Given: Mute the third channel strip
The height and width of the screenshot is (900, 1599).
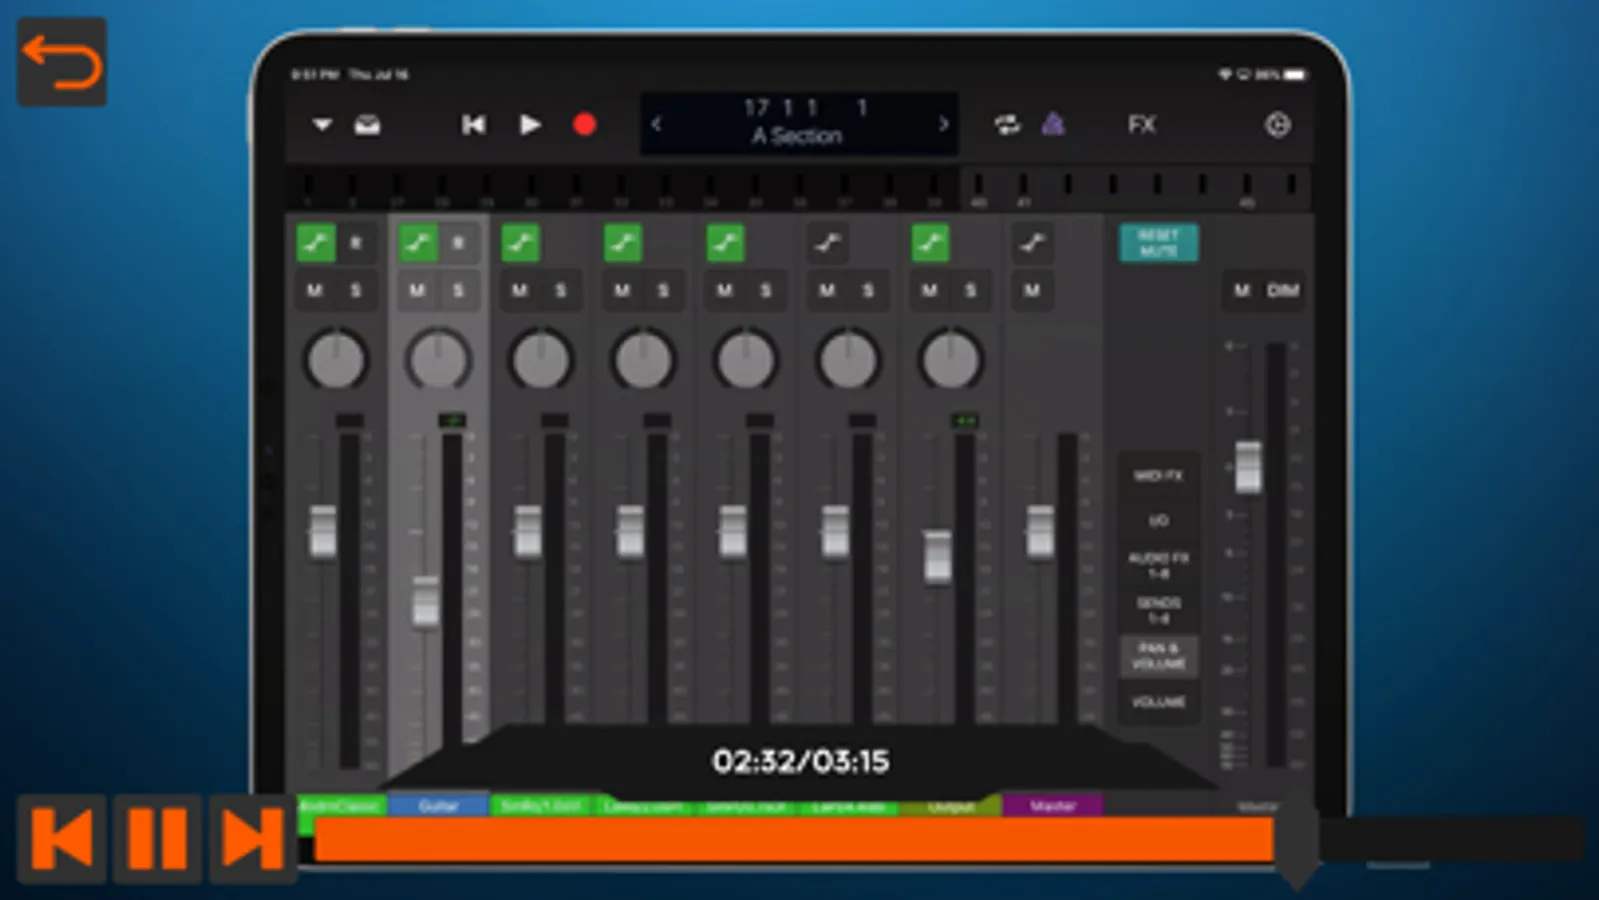Looking at the screenshot, I should [520, 291].
